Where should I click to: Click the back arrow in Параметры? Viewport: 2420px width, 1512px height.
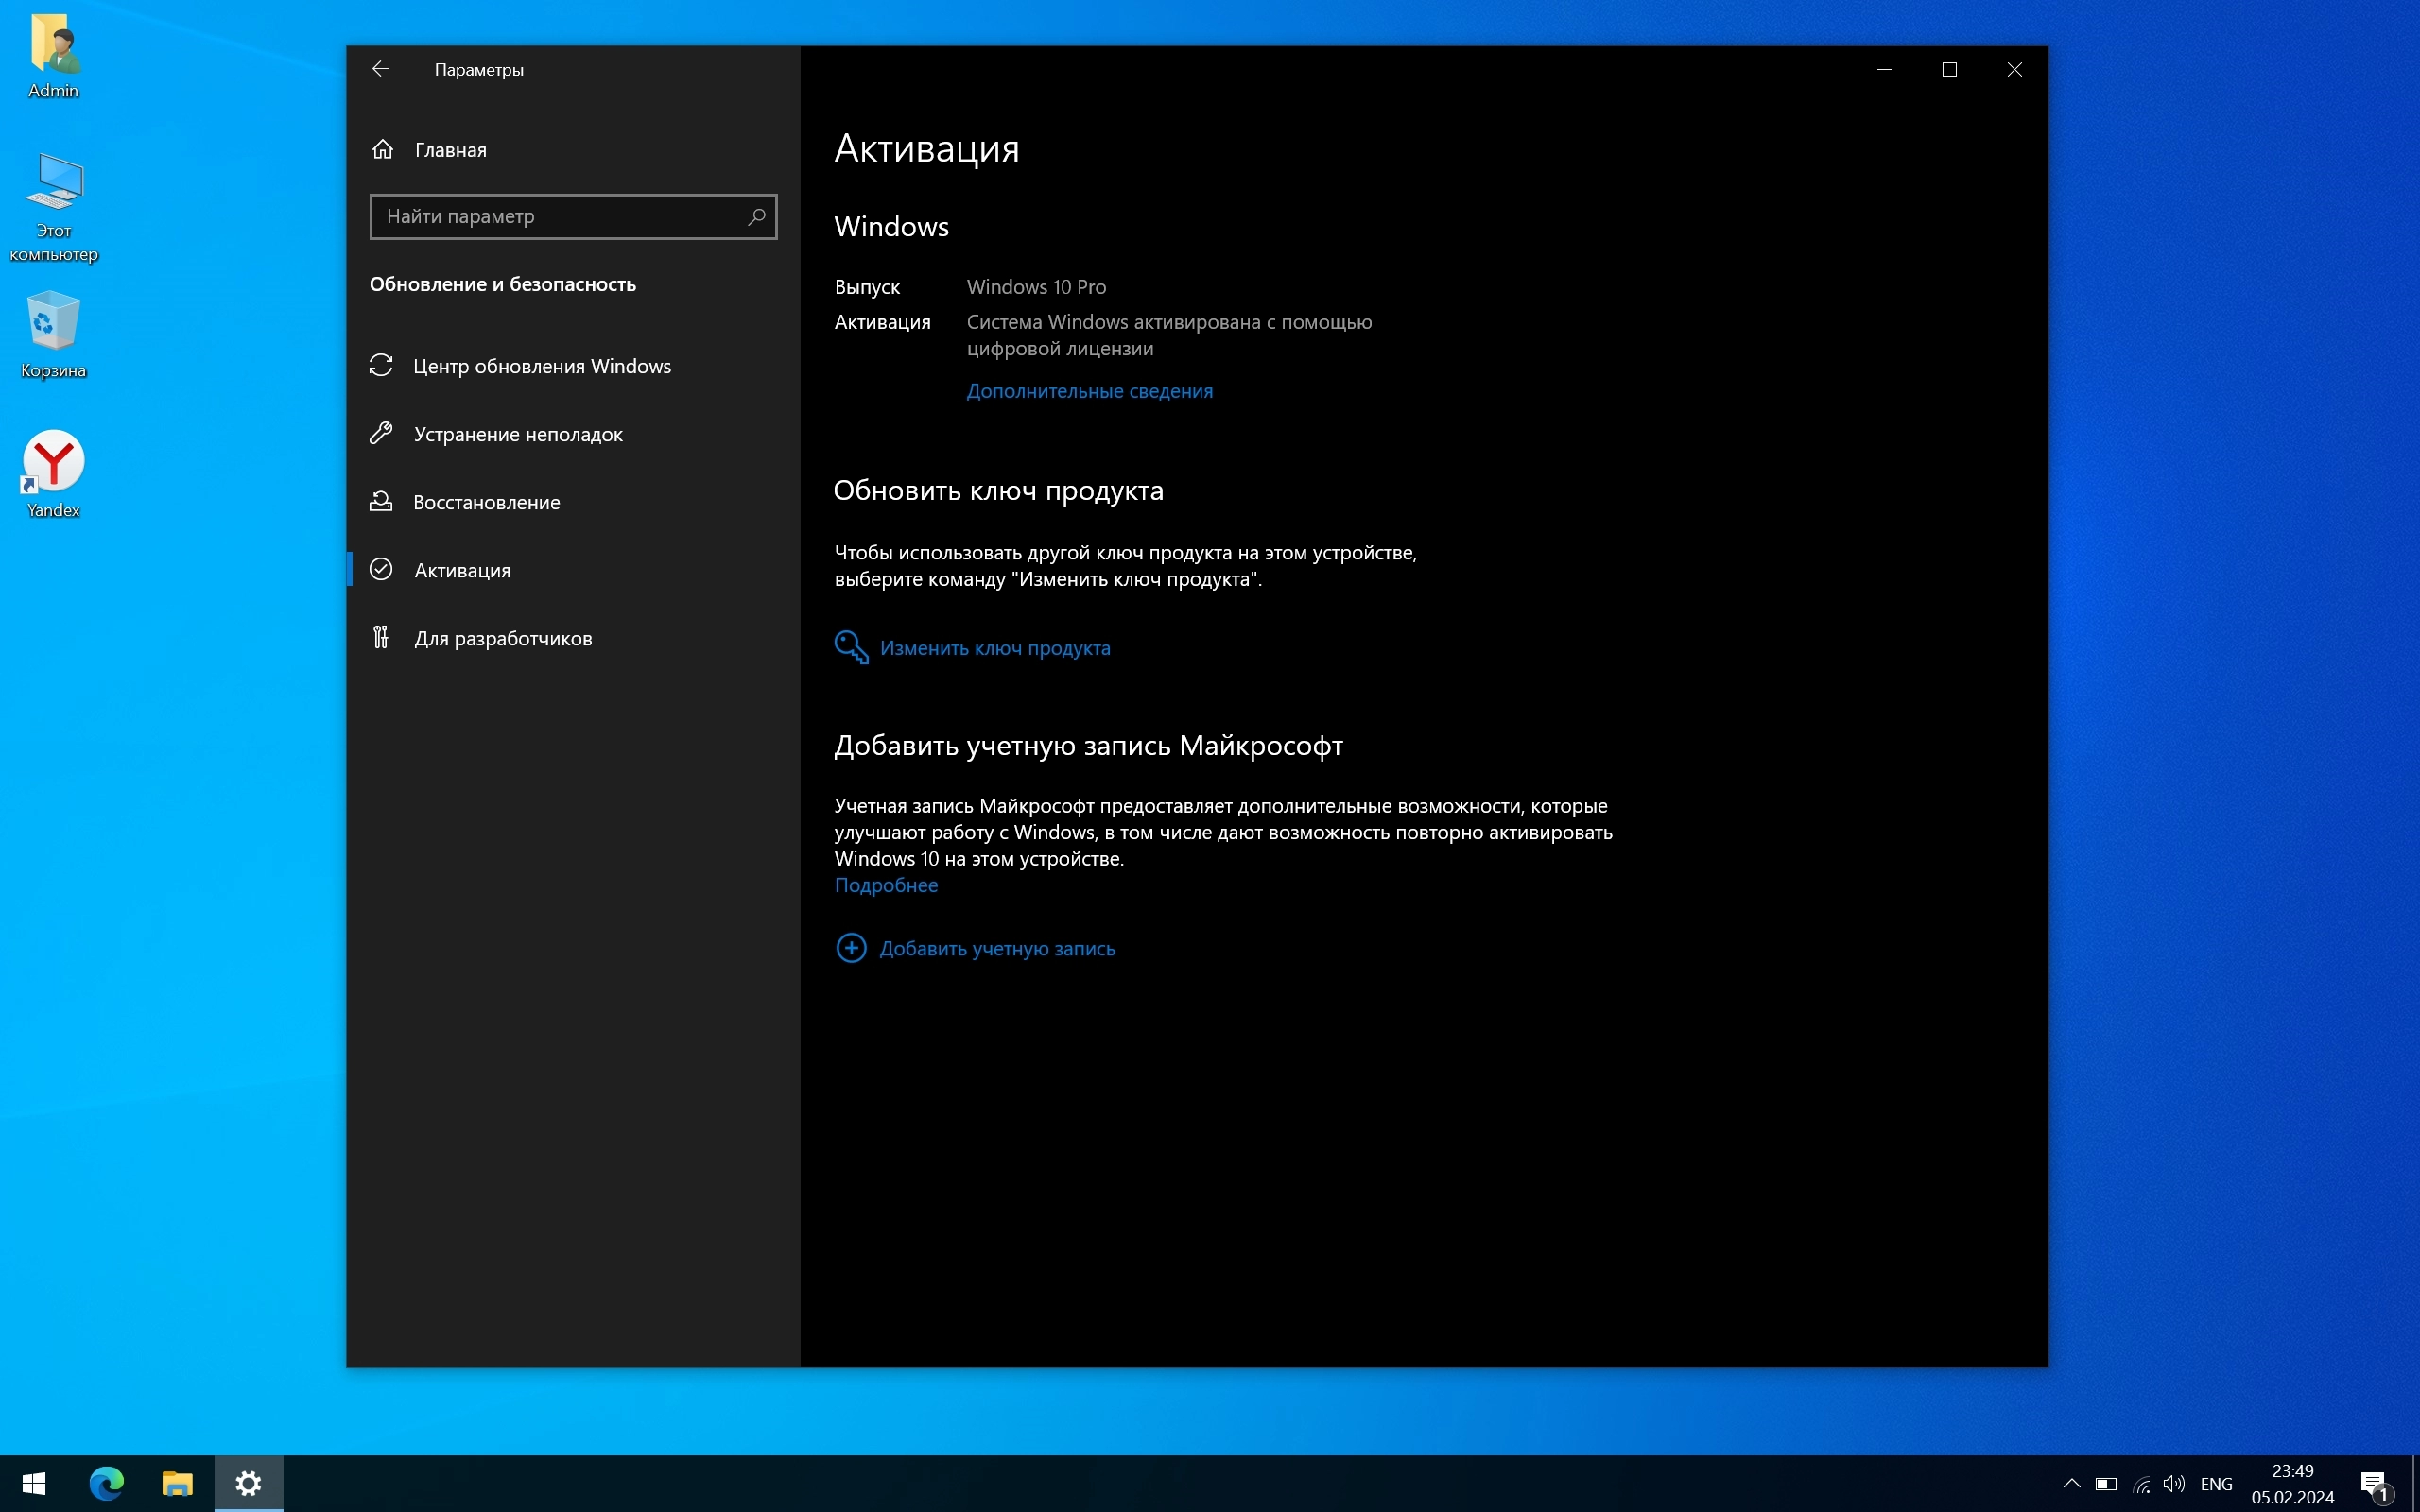(x=381, y=69)
